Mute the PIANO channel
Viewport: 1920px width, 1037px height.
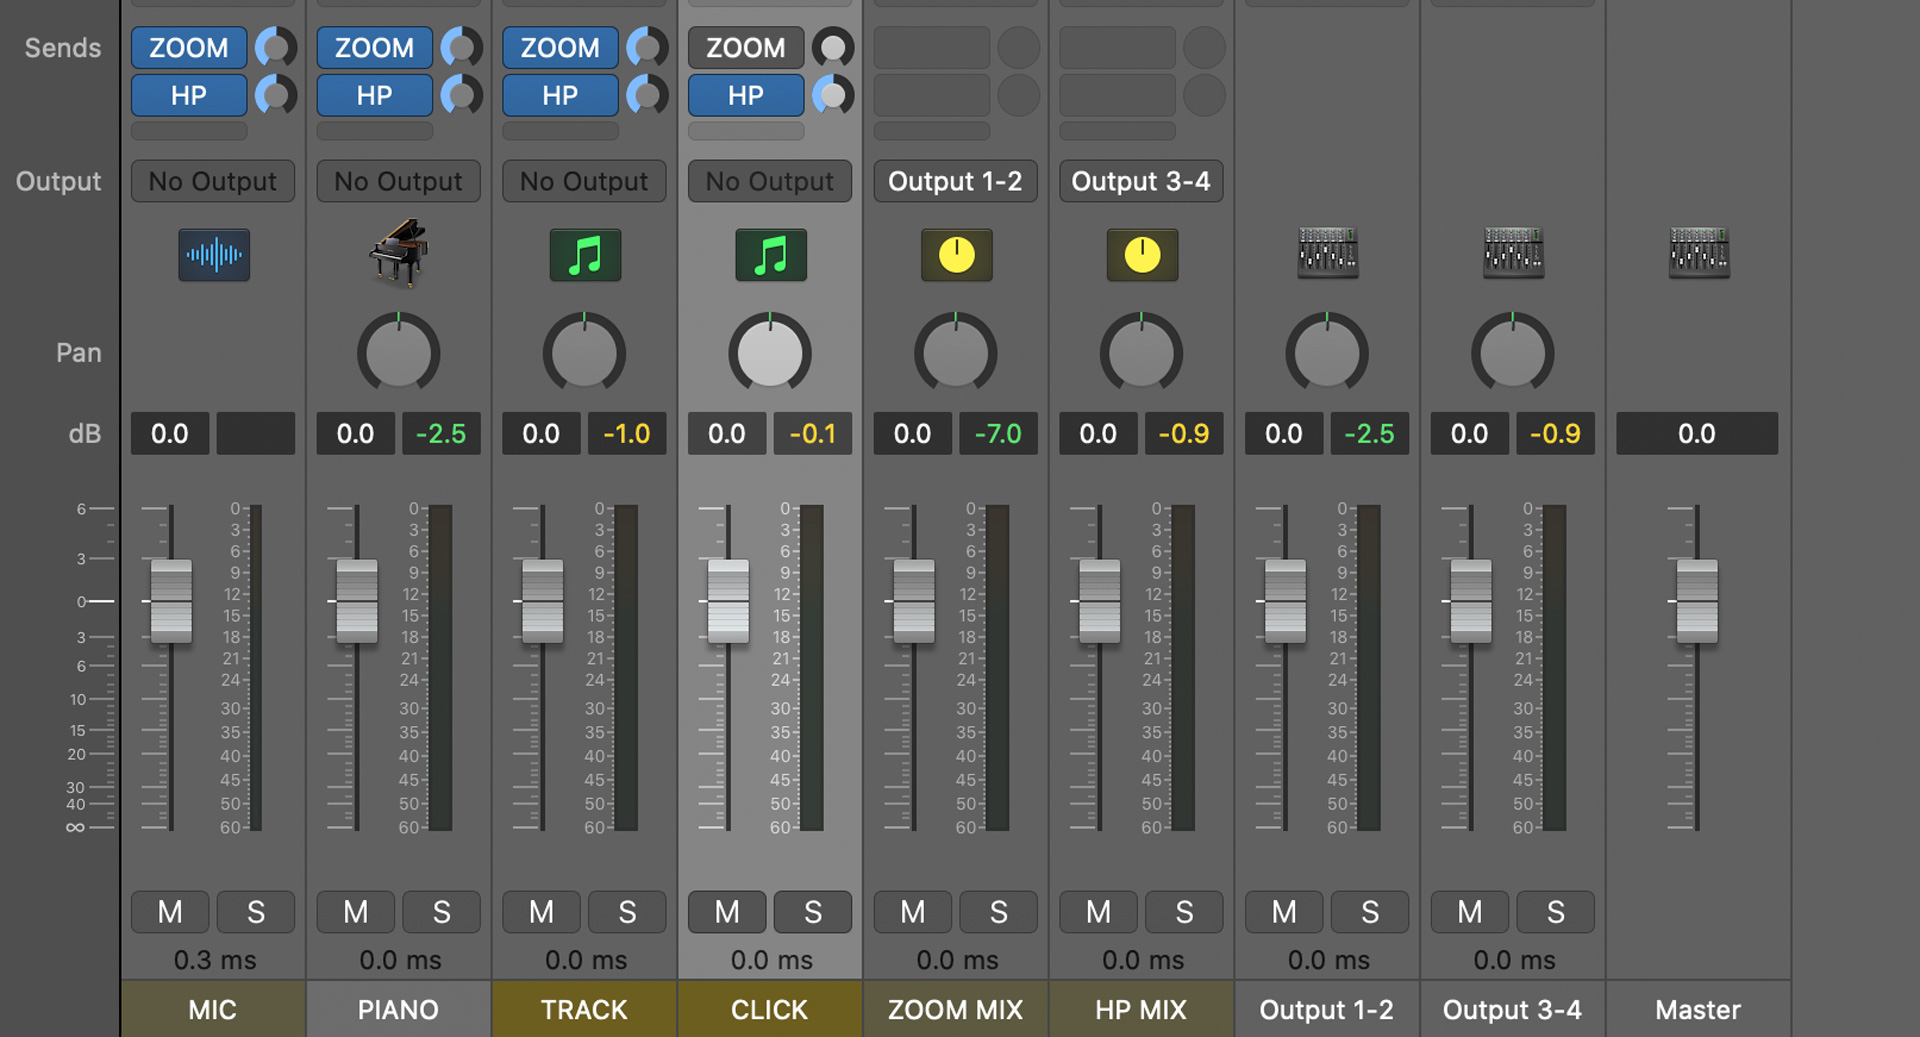click(x=356, y=912)
